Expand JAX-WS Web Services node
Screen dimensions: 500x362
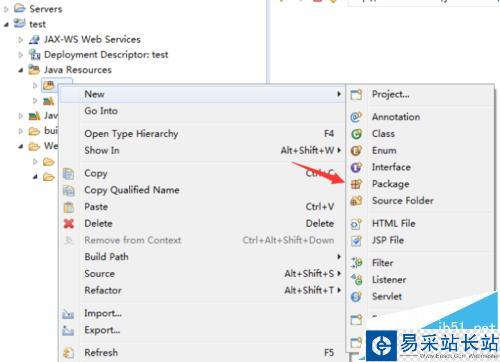coord(21,40)
